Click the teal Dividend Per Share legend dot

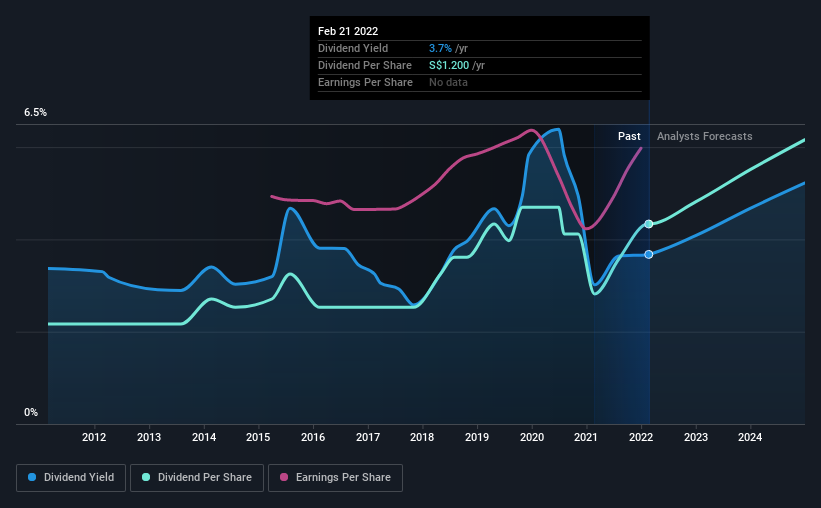click(146, 478)
